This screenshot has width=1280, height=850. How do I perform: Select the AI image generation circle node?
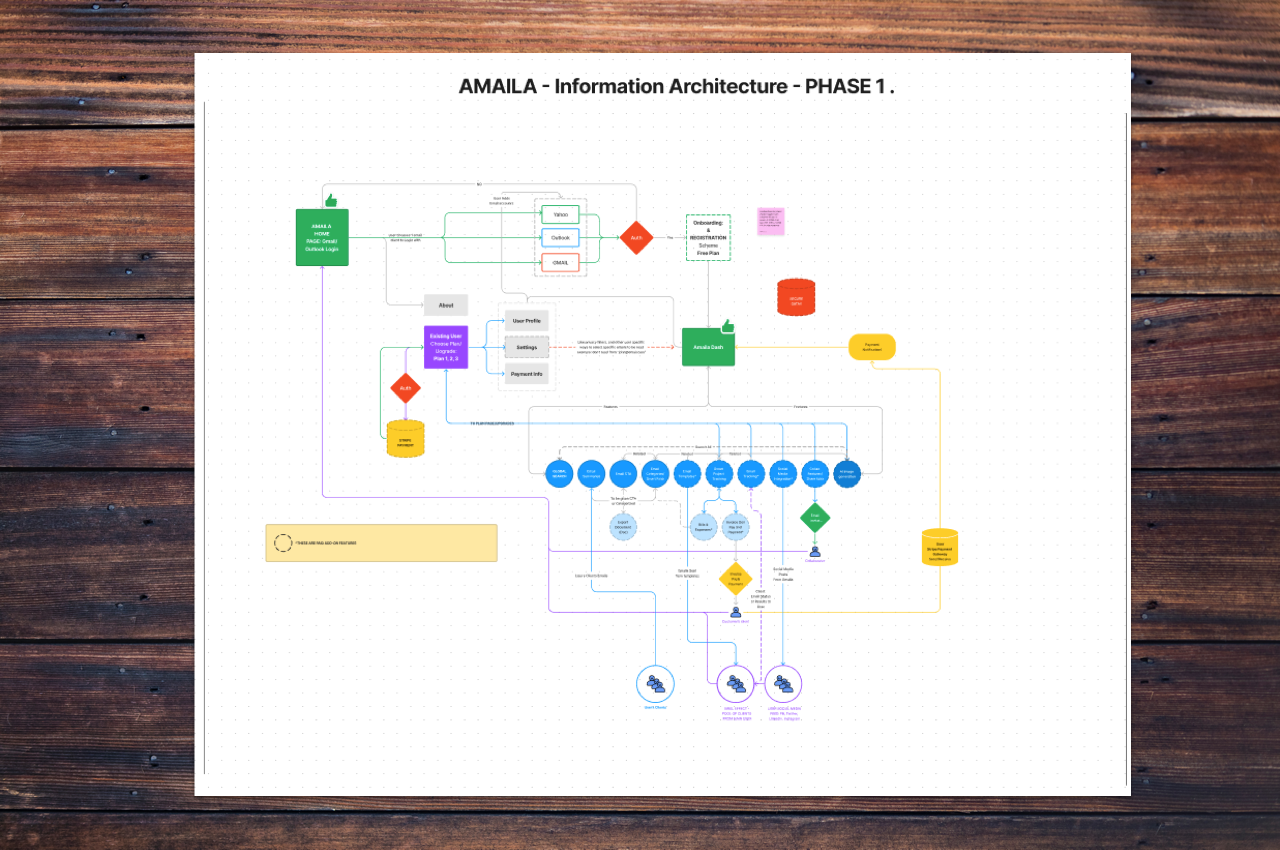point(847,474)
